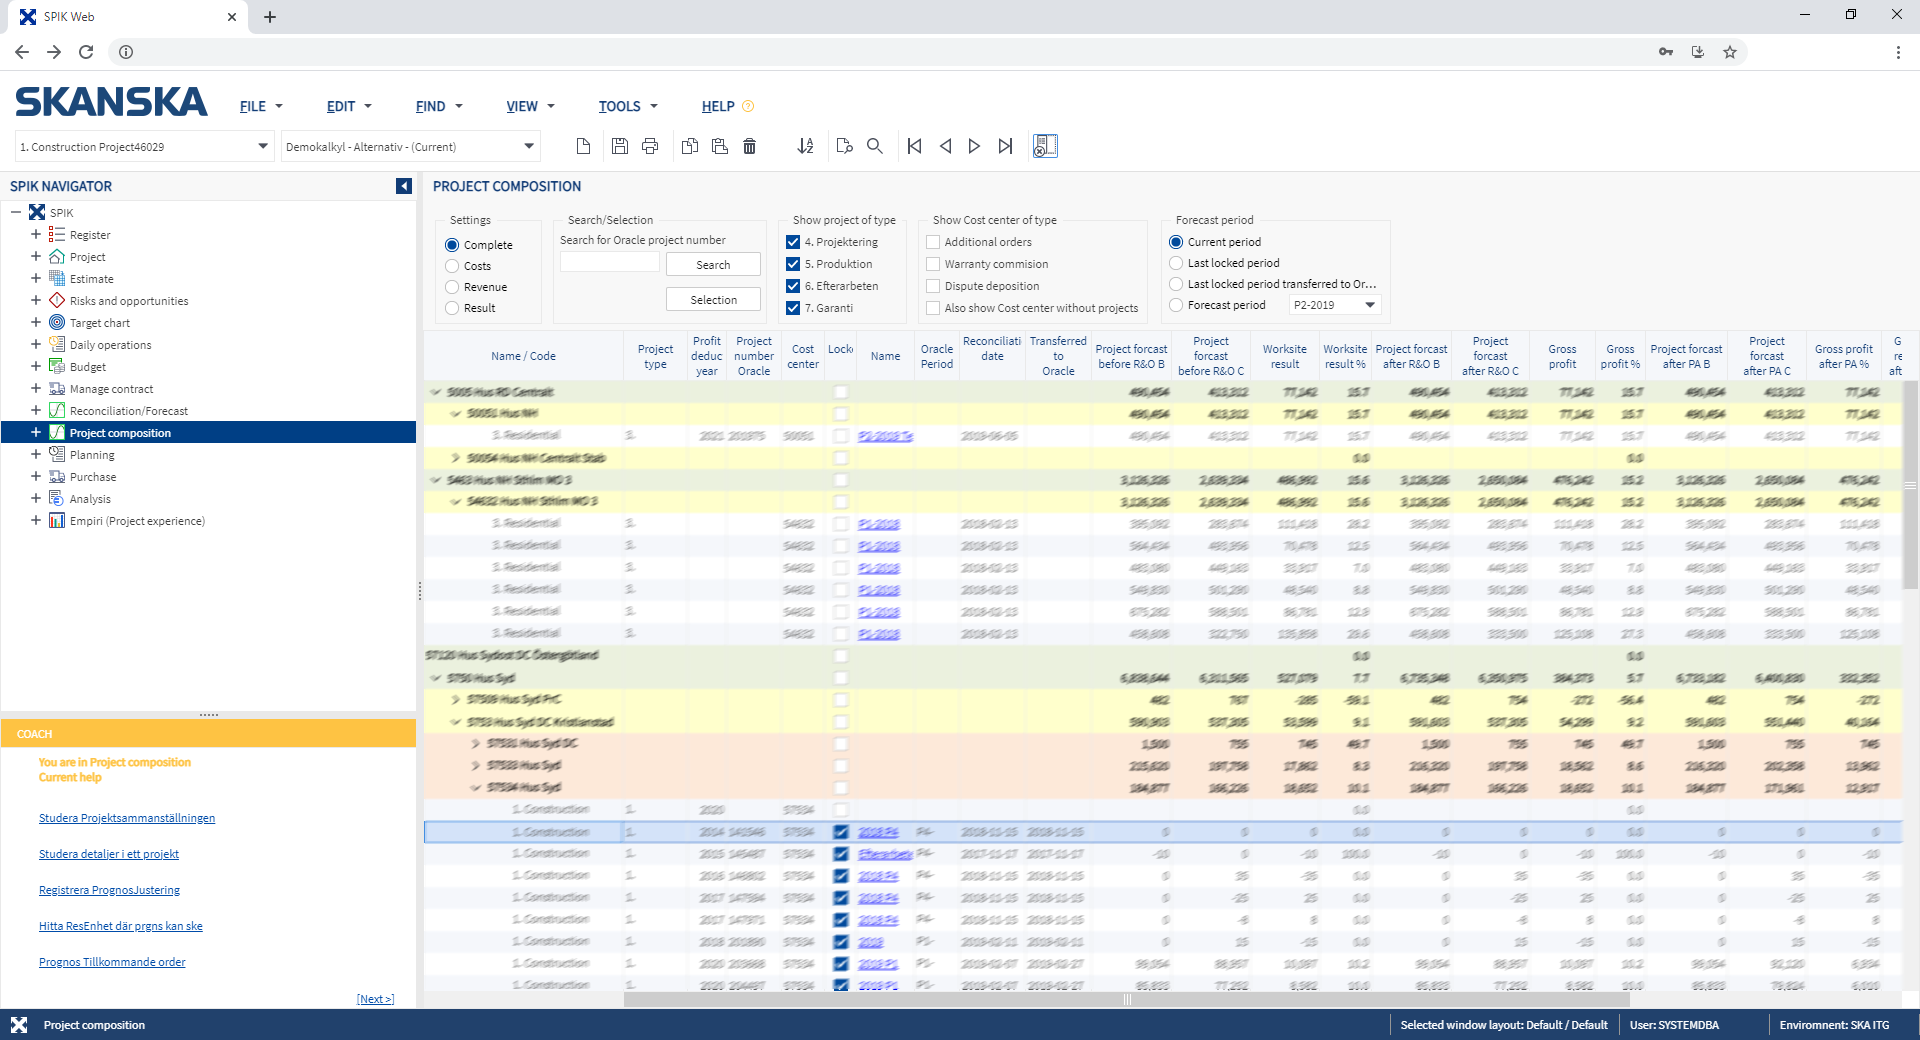The height and width of the screenshot is (1040, 1920).
Task: Open the Construction Project46029 dropdown
Action: point(263,146)
